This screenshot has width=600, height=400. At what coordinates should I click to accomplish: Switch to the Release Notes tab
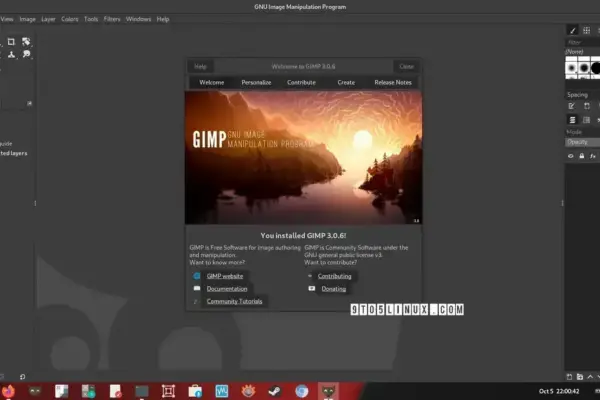tap(393, 83)
